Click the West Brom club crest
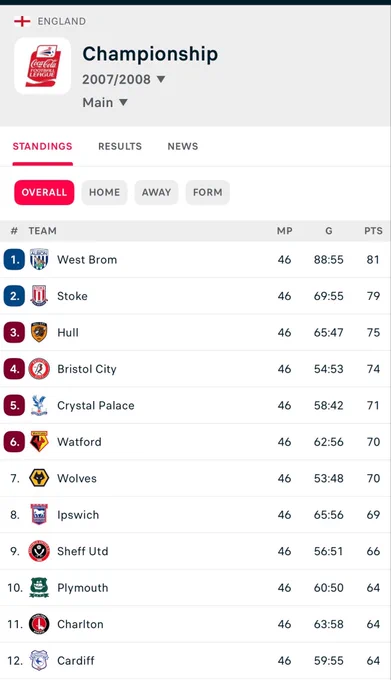The height and width of the screenshot is (680, 391). tap(39, 259)
